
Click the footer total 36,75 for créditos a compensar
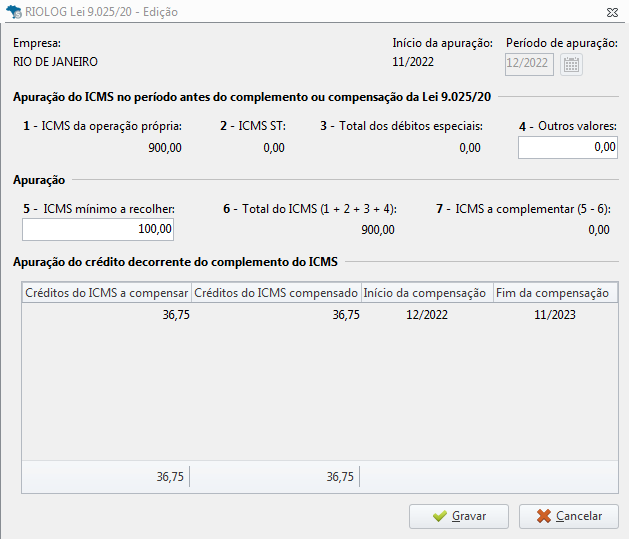click(x=170, y=477)
